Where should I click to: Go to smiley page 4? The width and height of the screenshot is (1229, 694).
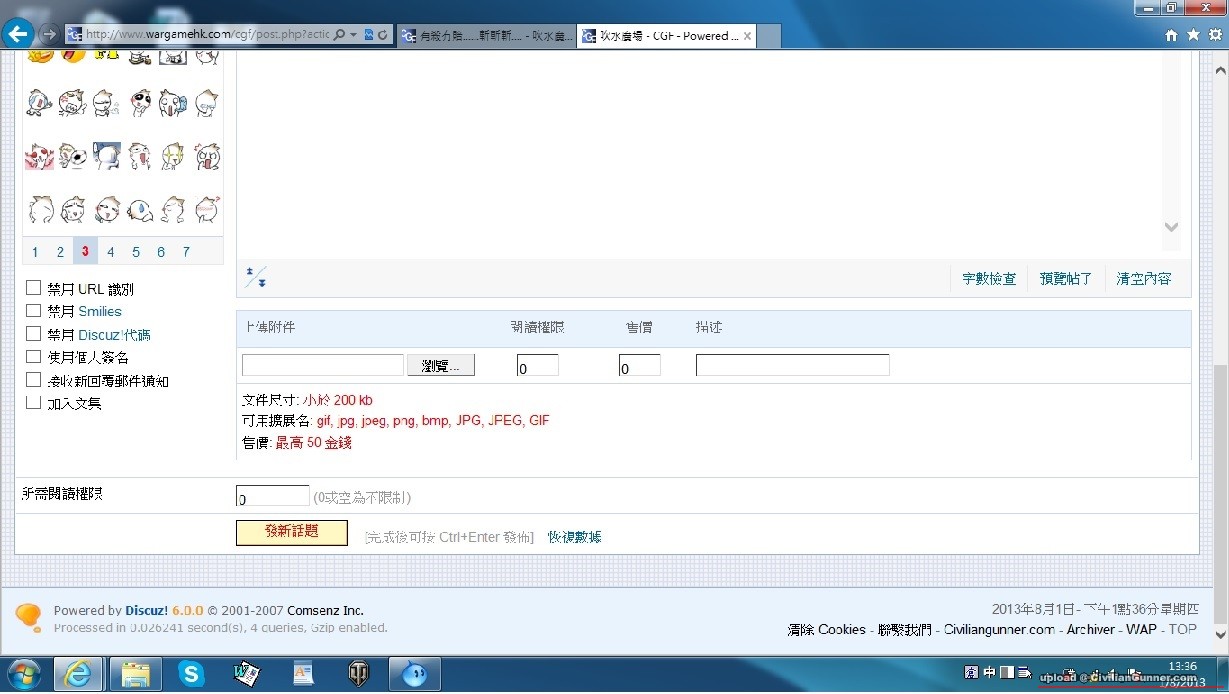[111, 252]
